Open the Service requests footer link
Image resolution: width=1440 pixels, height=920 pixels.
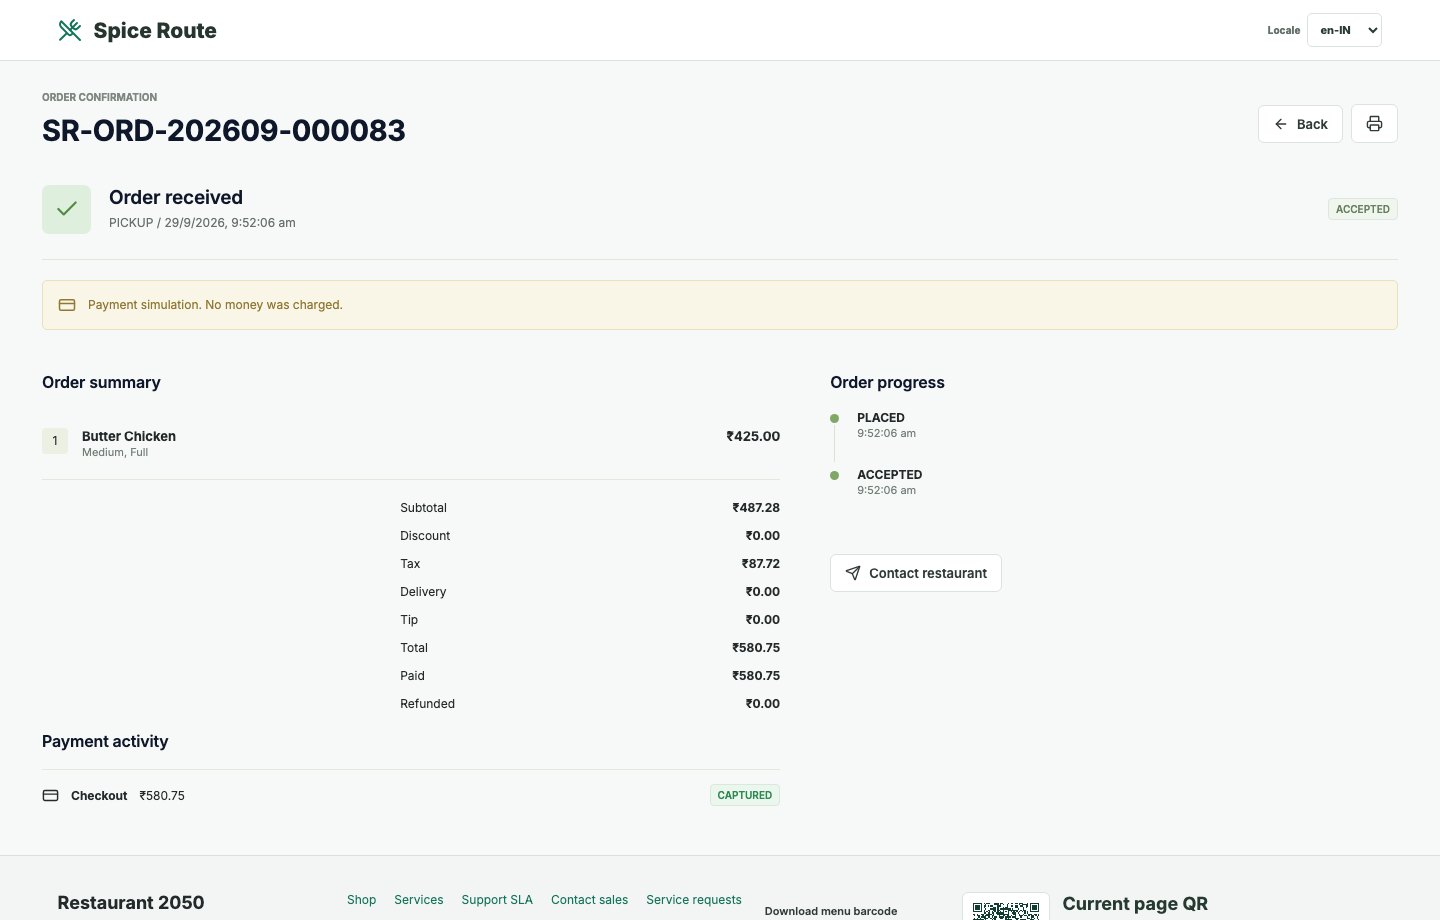point(694,900)
